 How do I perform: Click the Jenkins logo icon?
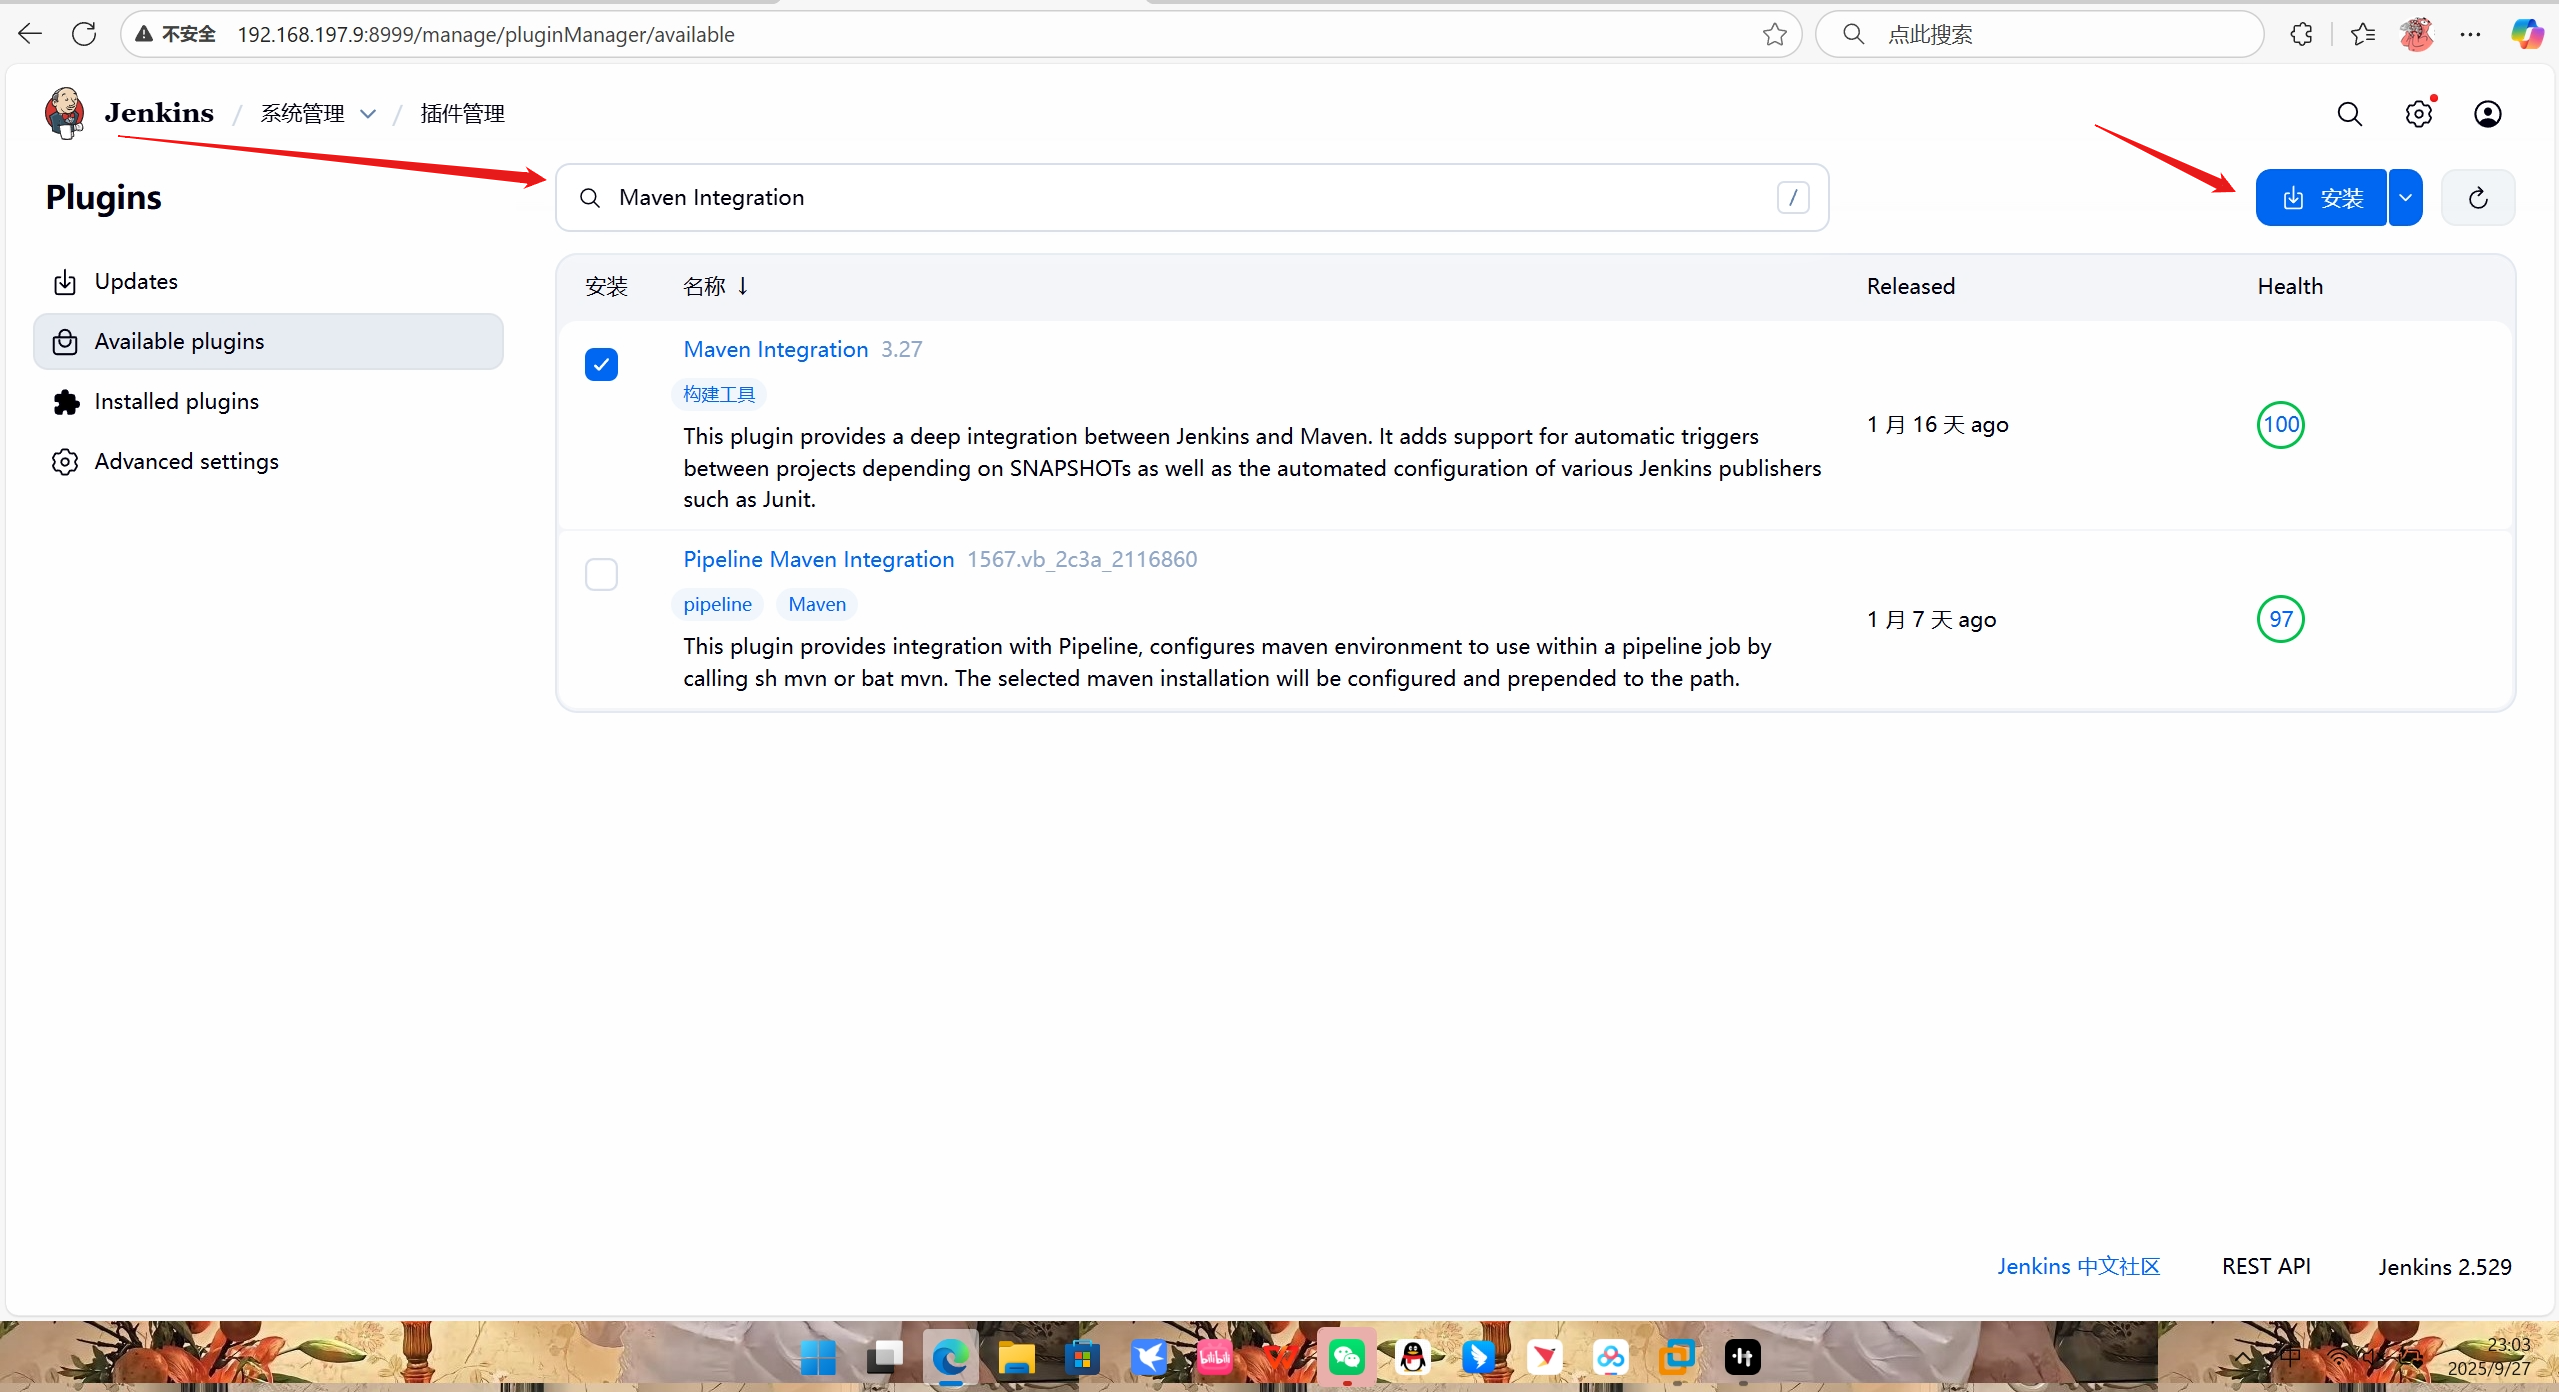(x=65, y=113)
